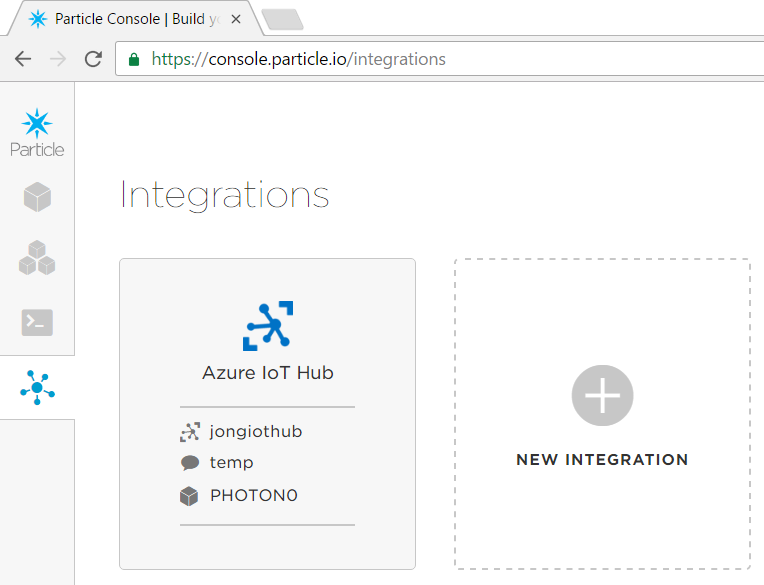The height and width of the screenshot is (585, 764).
Task: Click the browser forward arrow
Action: tap(58, 59)
